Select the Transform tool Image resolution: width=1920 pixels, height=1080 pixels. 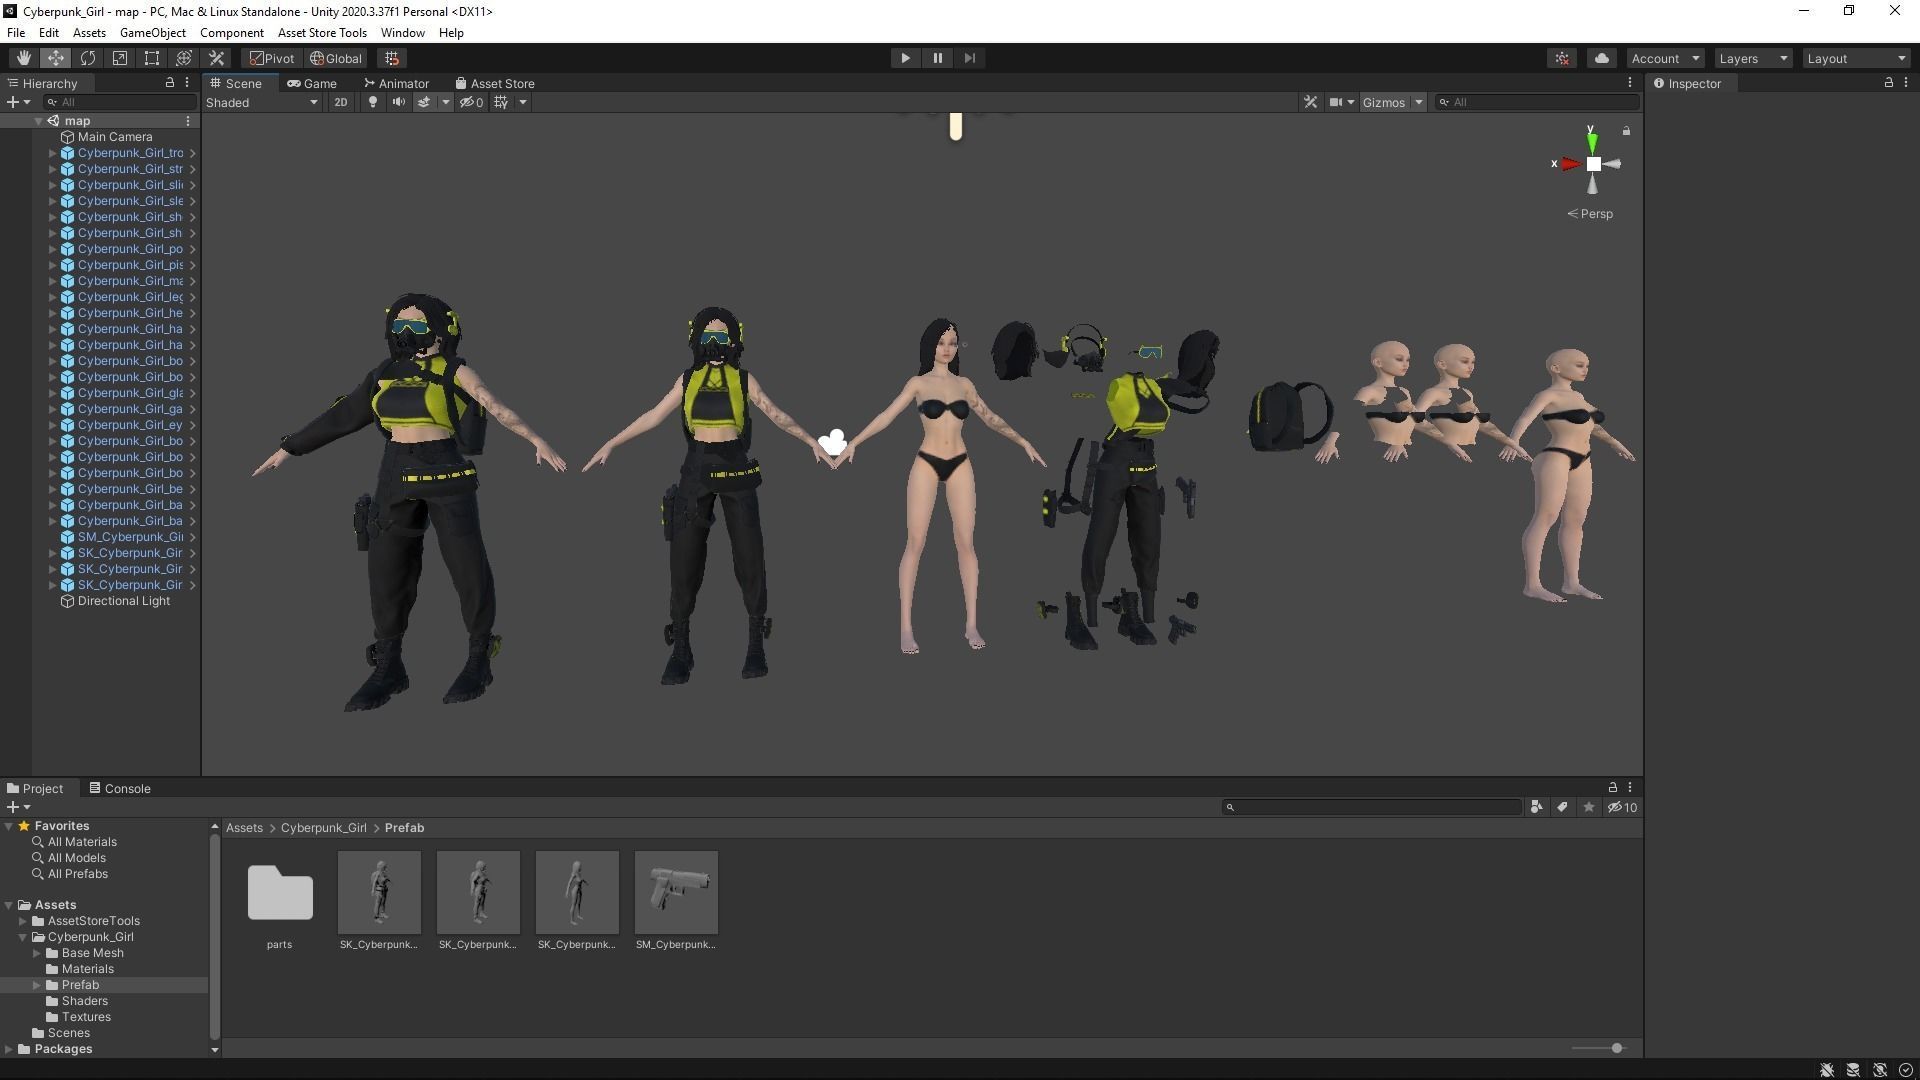[184, 58]
